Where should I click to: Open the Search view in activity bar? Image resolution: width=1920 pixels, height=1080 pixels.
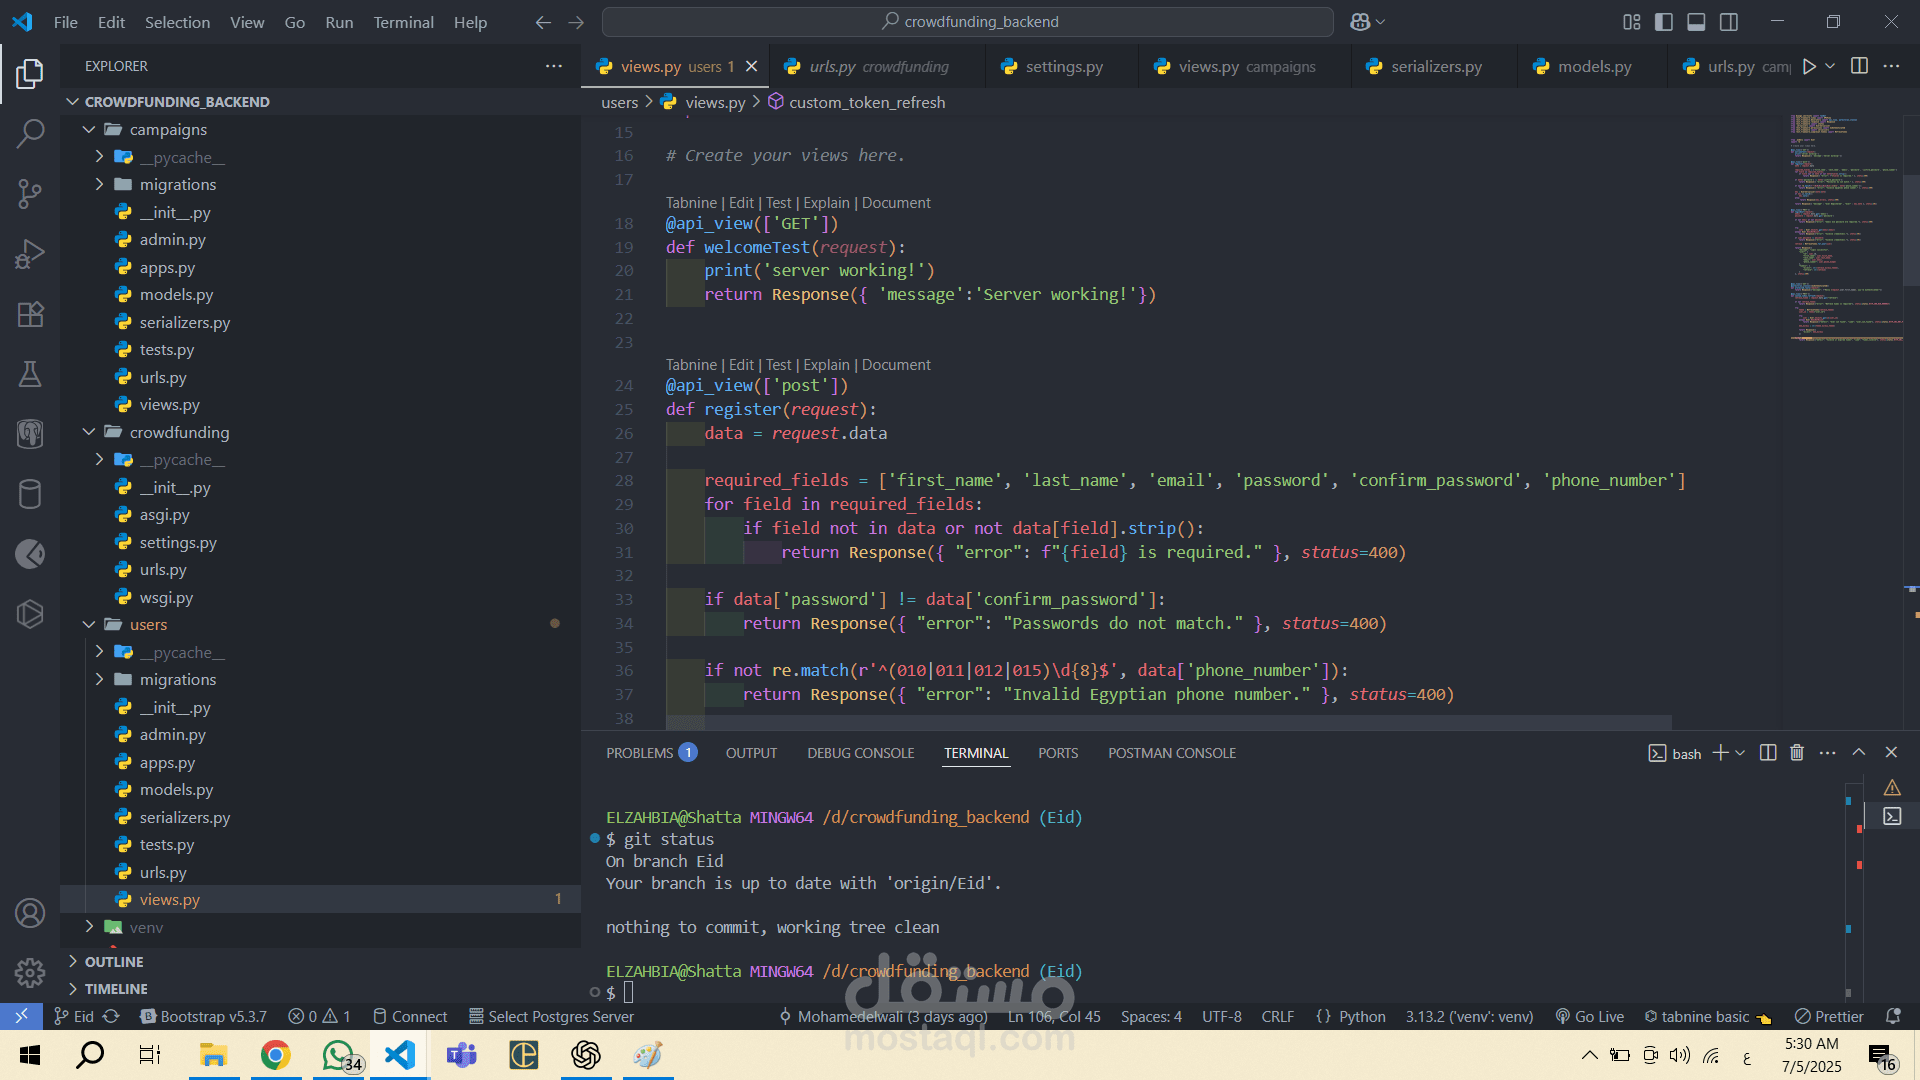[x=30, y=133]
